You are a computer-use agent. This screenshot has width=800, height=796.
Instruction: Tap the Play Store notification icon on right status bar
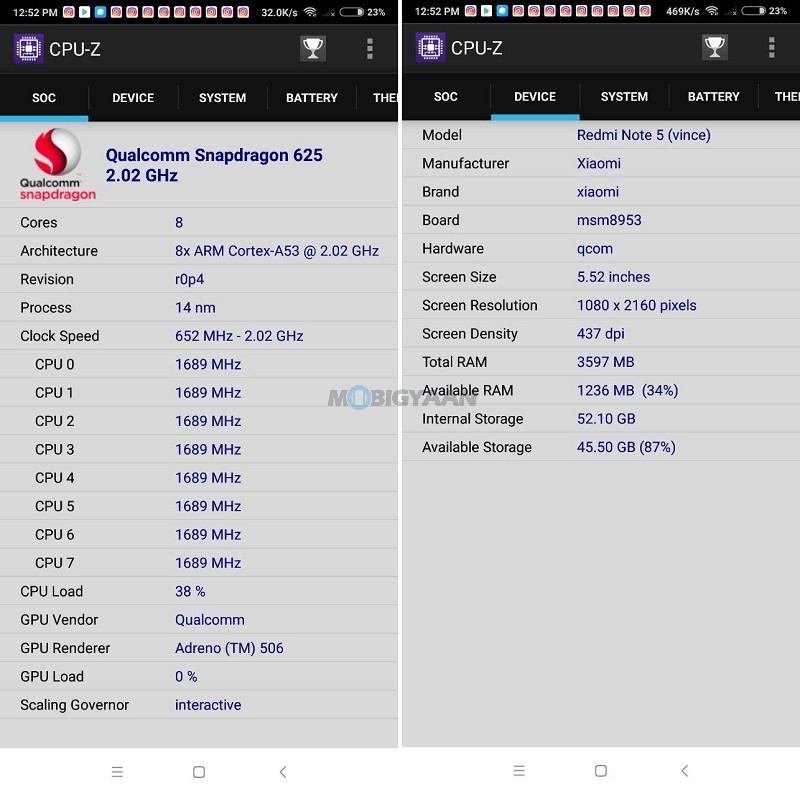pyautogui.click(x=486, y=11)
